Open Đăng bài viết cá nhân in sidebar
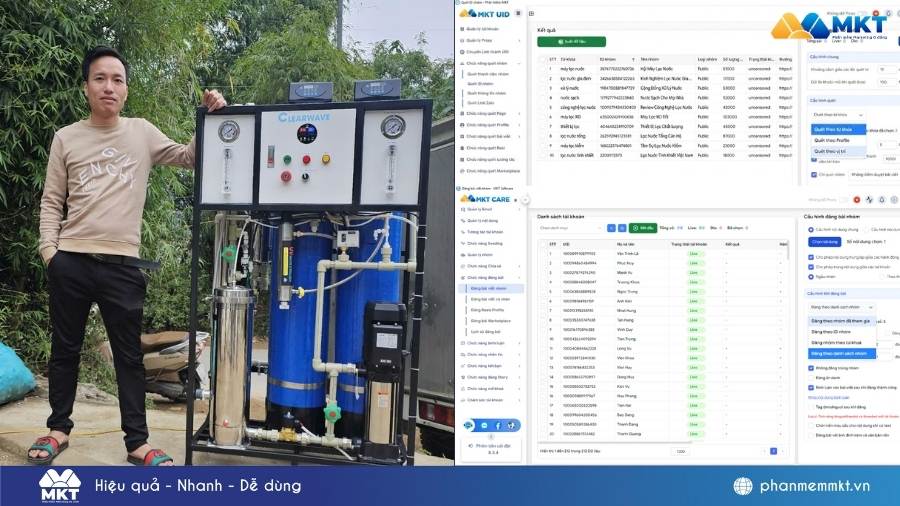The image size is (900, 506). (x=490, y=299)
